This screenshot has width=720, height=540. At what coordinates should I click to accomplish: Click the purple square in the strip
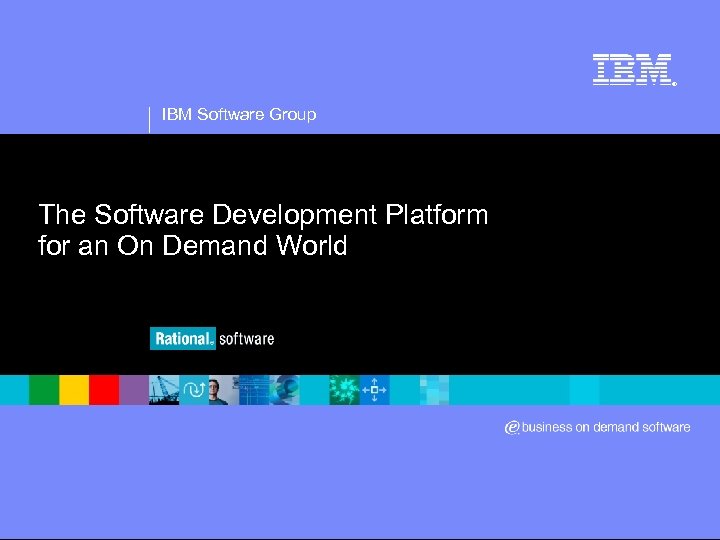(x=134, y=390)
